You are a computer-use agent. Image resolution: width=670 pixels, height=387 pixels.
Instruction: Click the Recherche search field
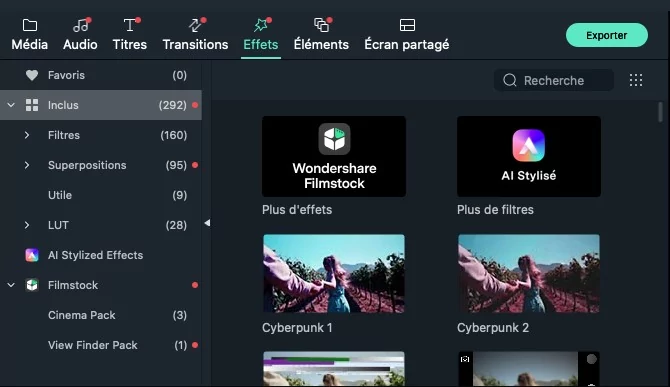[x=554, y=80]
